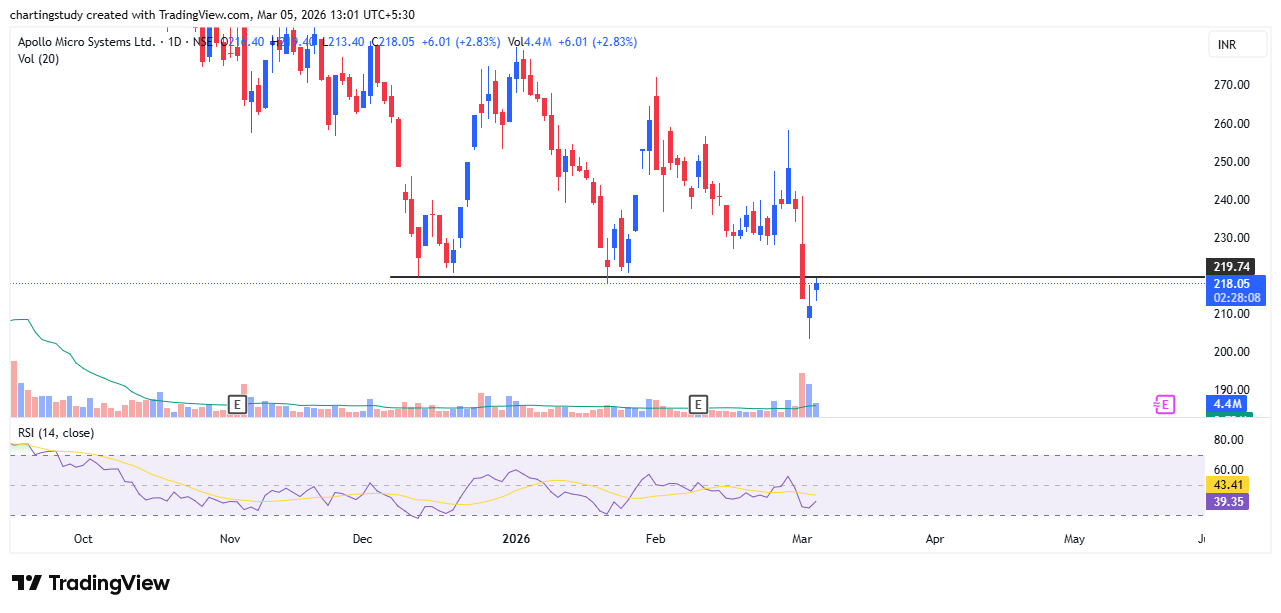Click the 60.00 RSI scale label
This screenshot has width=1281, height=613.
tap(1230, 470)
